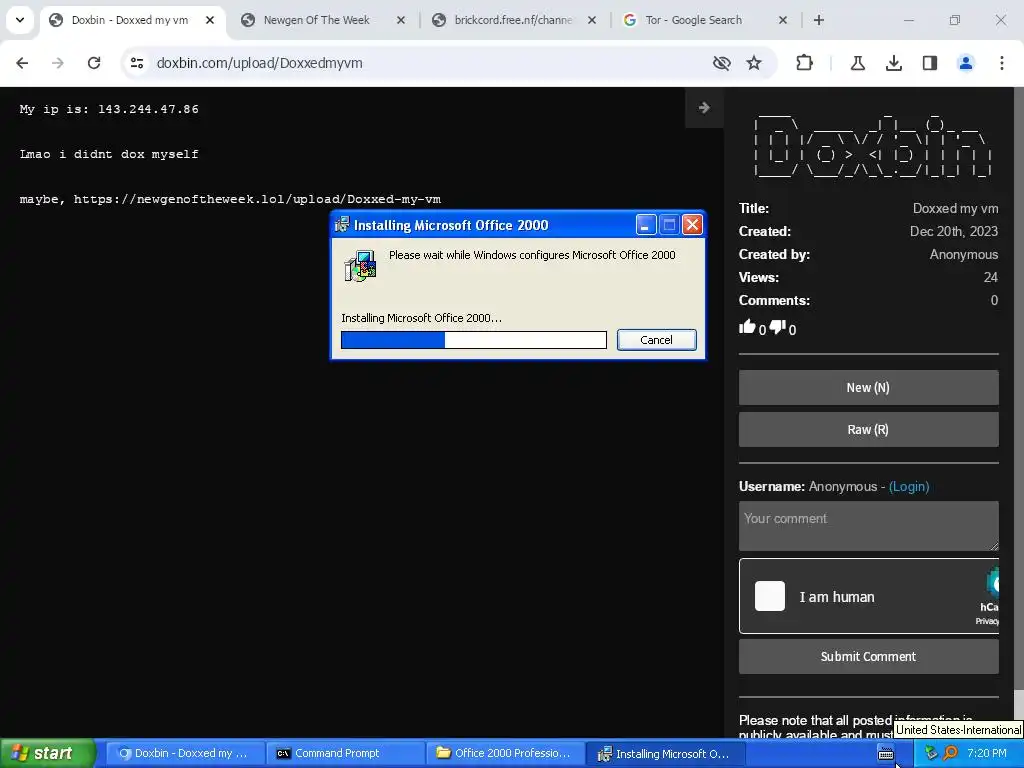Open the tab search dropdown chevron

click(20, 20)
